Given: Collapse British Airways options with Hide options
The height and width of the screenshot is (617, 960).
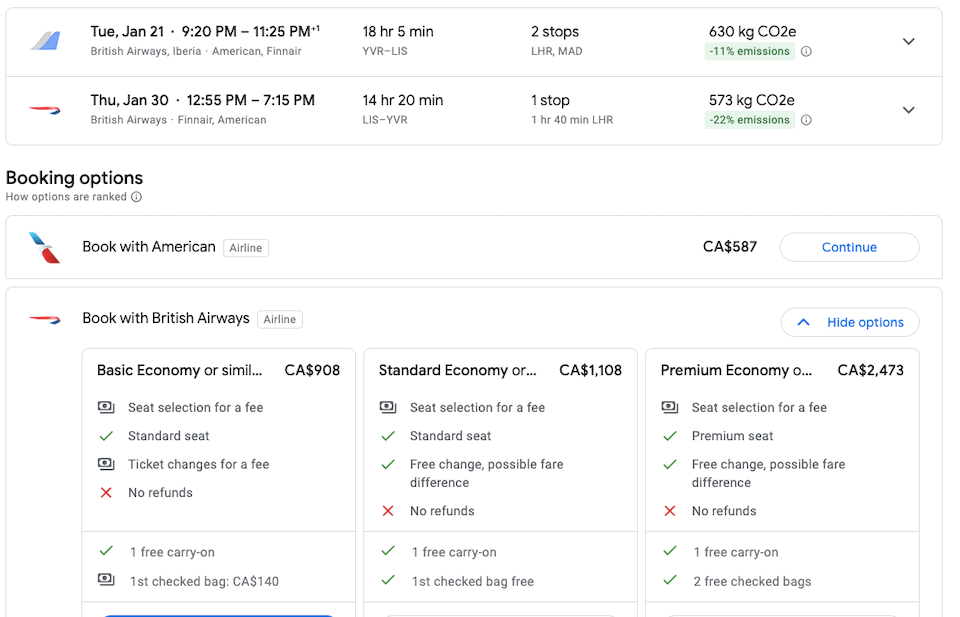Looking at the screenshot, I should (x=850, y=323).
